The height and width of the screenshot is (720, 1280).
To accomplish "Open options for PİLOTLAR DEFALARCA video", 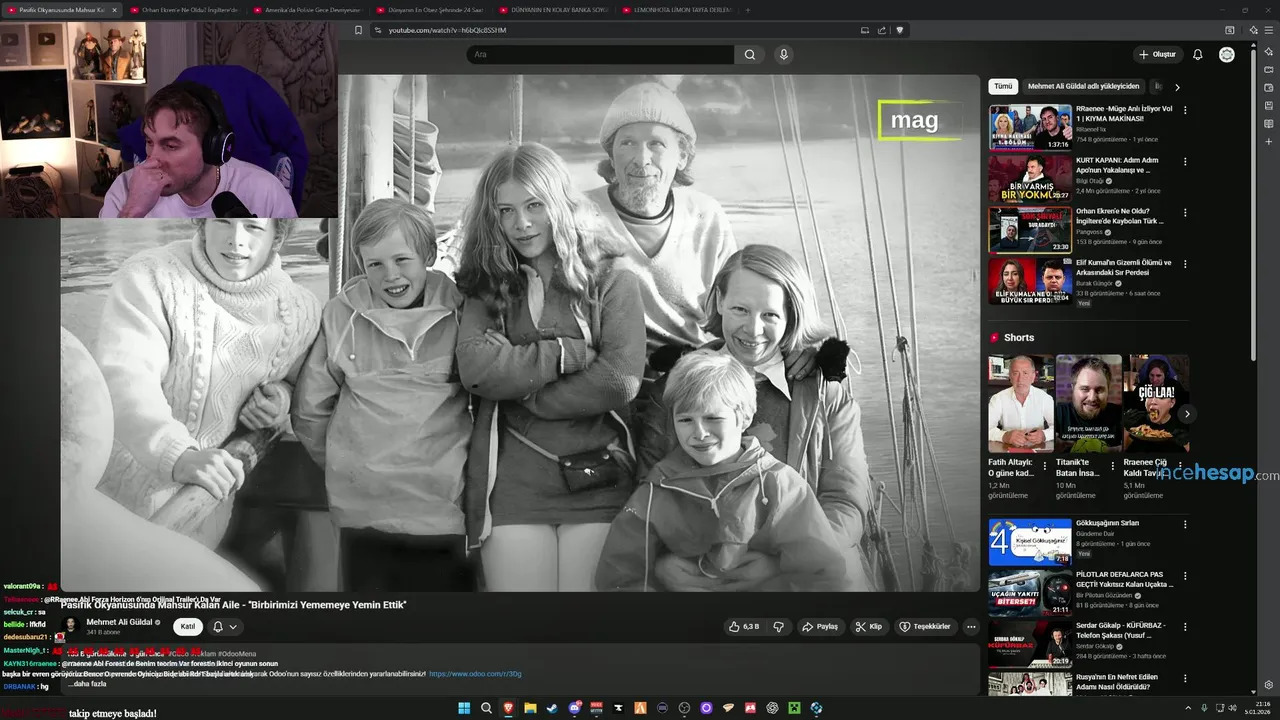I will tap(1185, 576).
